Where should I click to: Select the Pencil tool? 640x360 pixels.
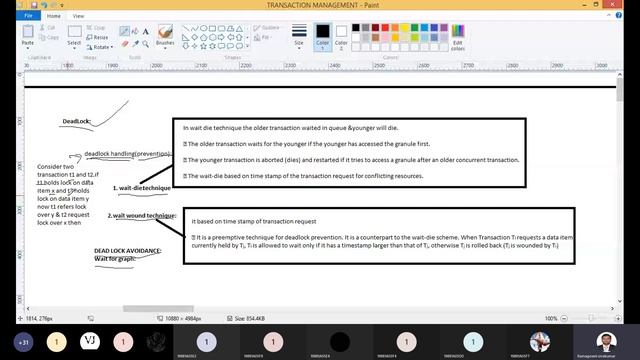coord(124,31)
